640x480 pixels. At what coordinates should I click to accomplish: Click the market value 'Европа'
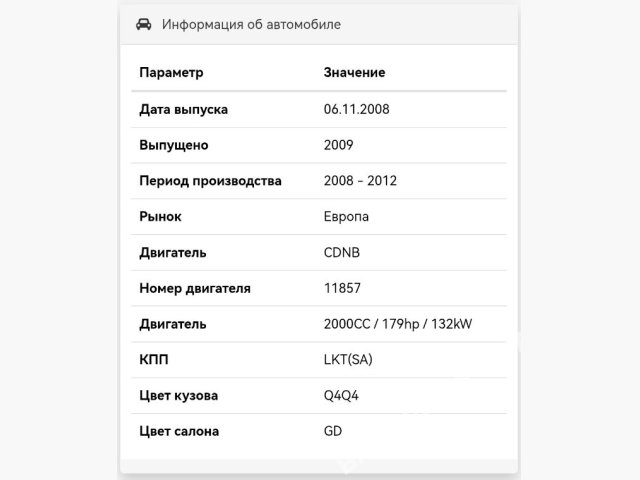pos(346,216)
